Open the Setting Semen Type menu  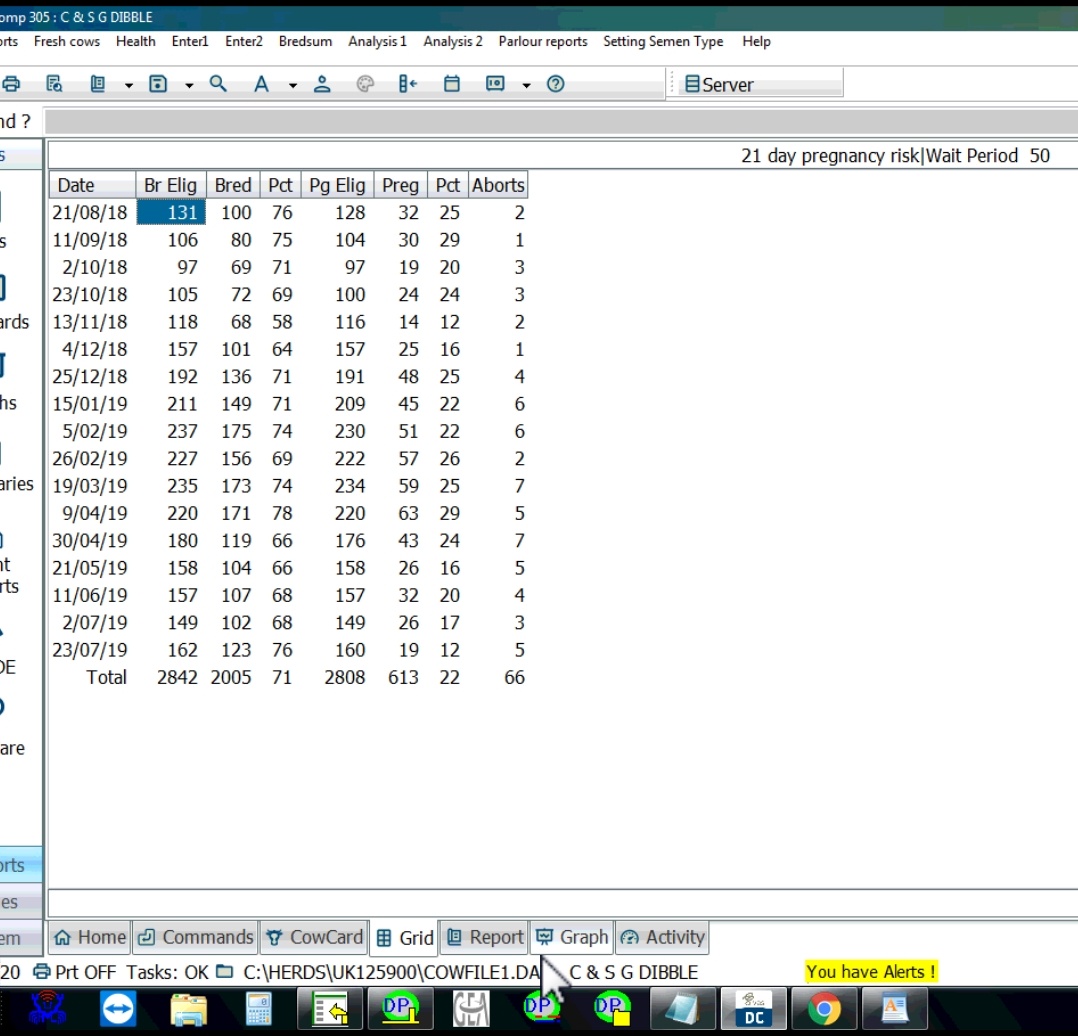[x=663, y=41]
